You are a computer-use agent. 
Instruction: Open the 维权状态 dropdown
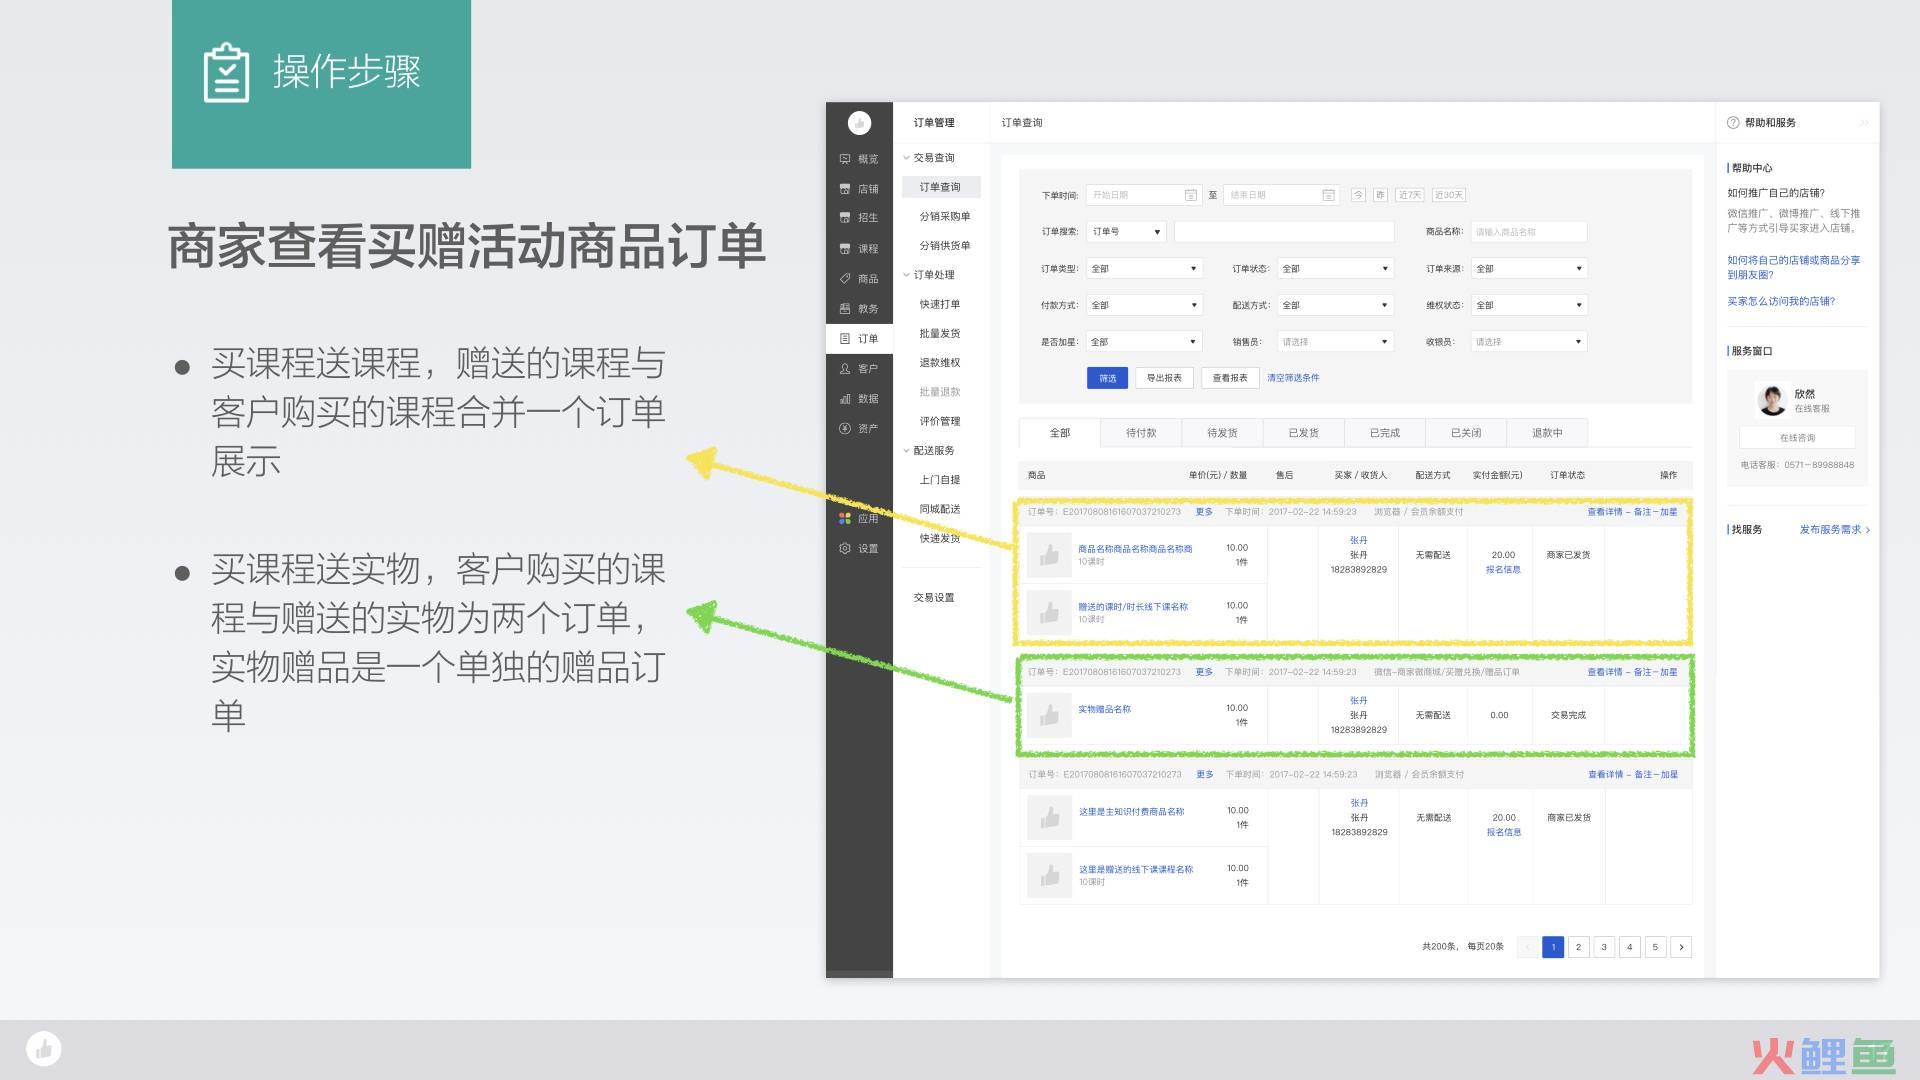pos(1529,305)
